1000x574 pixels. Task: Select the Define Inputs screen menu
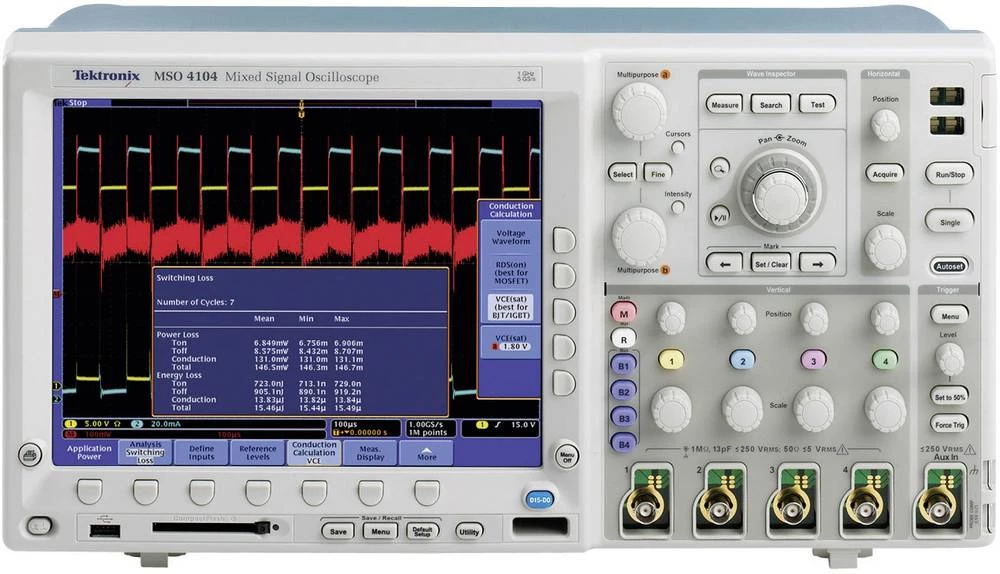(x=202, y=453)
